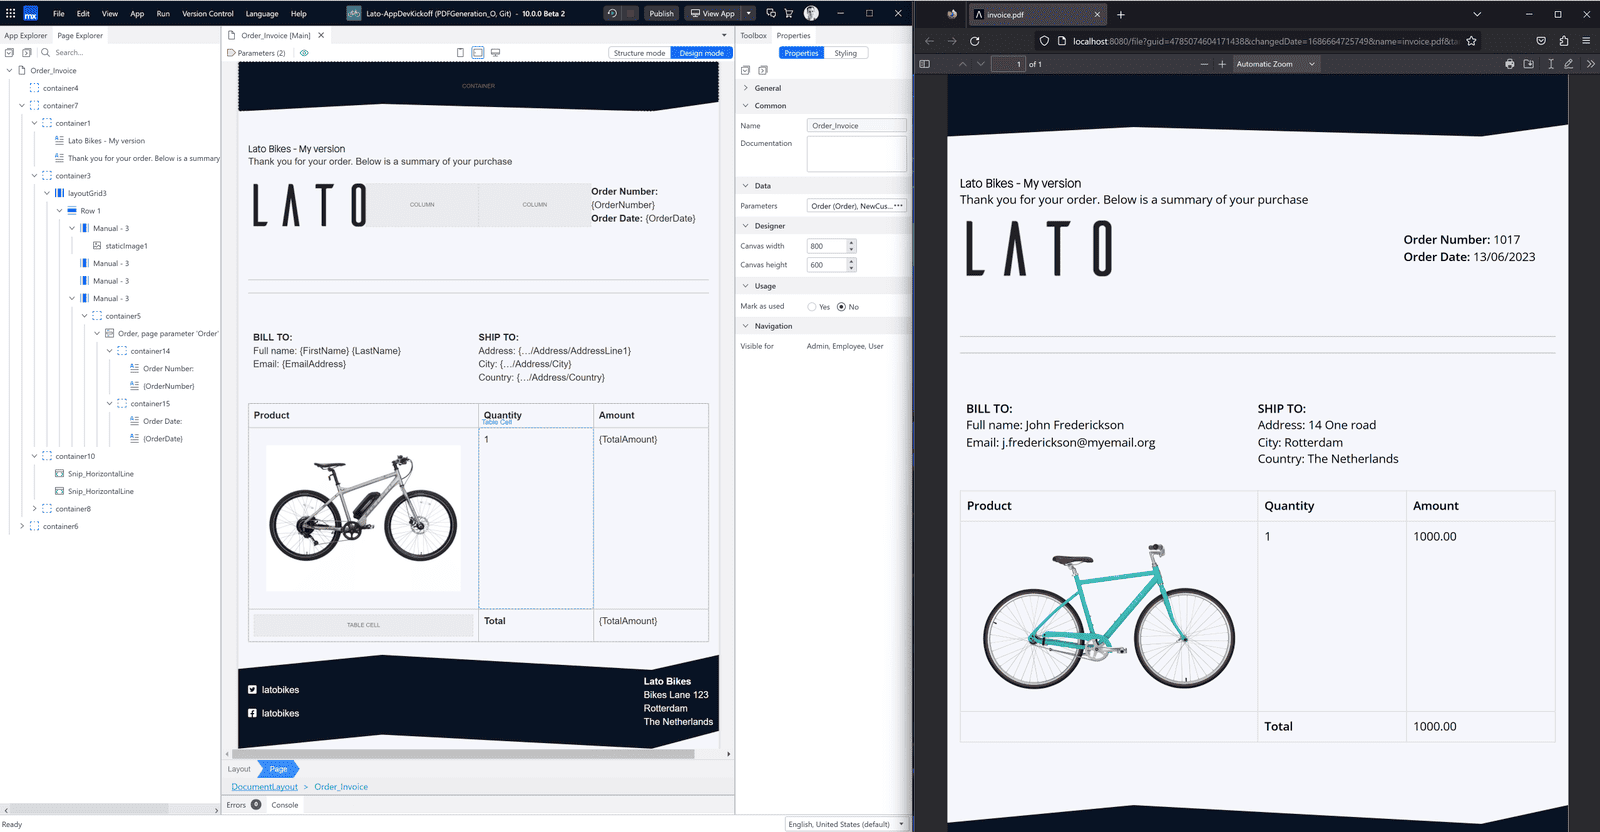Click the stop app square icon
Viewport: 1600px width, 832px height.
[631, 13]
